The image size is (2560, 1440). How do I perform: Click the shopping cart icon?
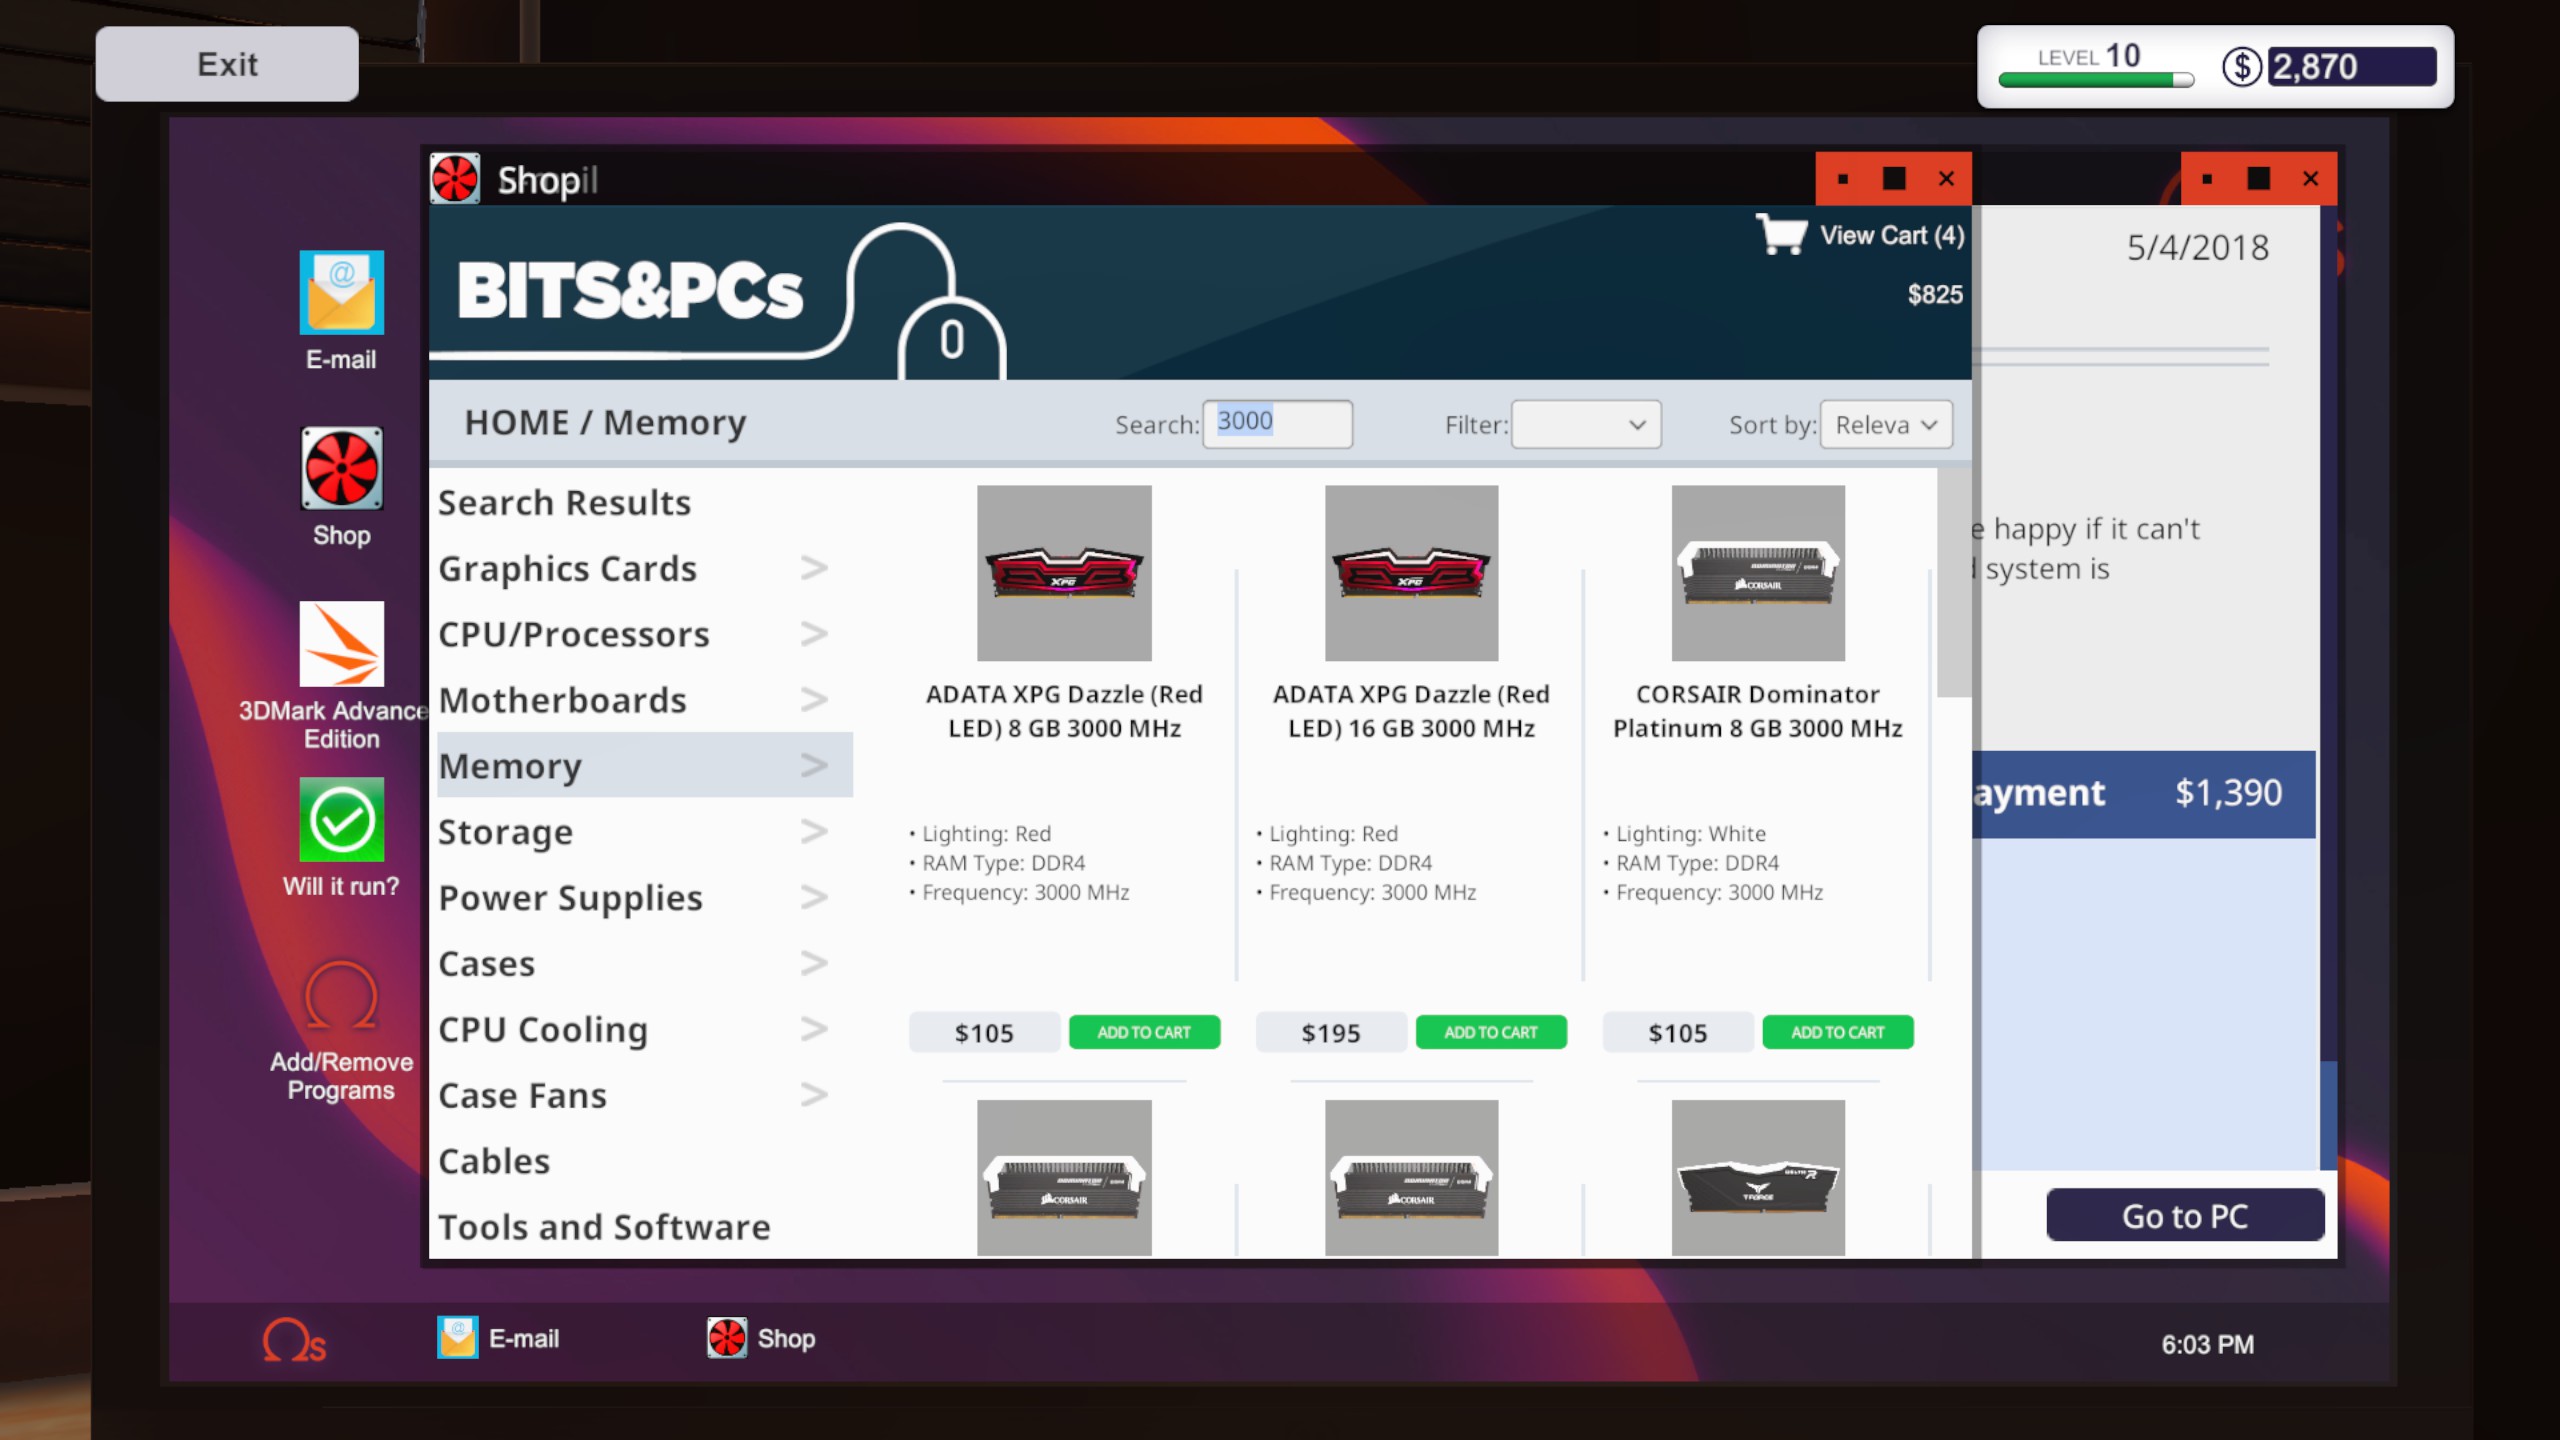[x=1782, y=234]
